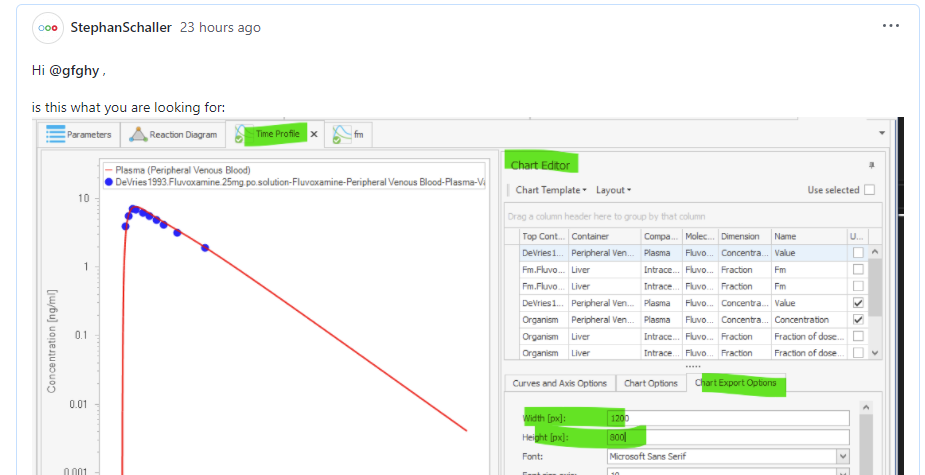Image resolution: width=925 pixels, height=475 pixels.
Task: Open StephanSchaller's avatar icon
Action: (x=48, y=28)
